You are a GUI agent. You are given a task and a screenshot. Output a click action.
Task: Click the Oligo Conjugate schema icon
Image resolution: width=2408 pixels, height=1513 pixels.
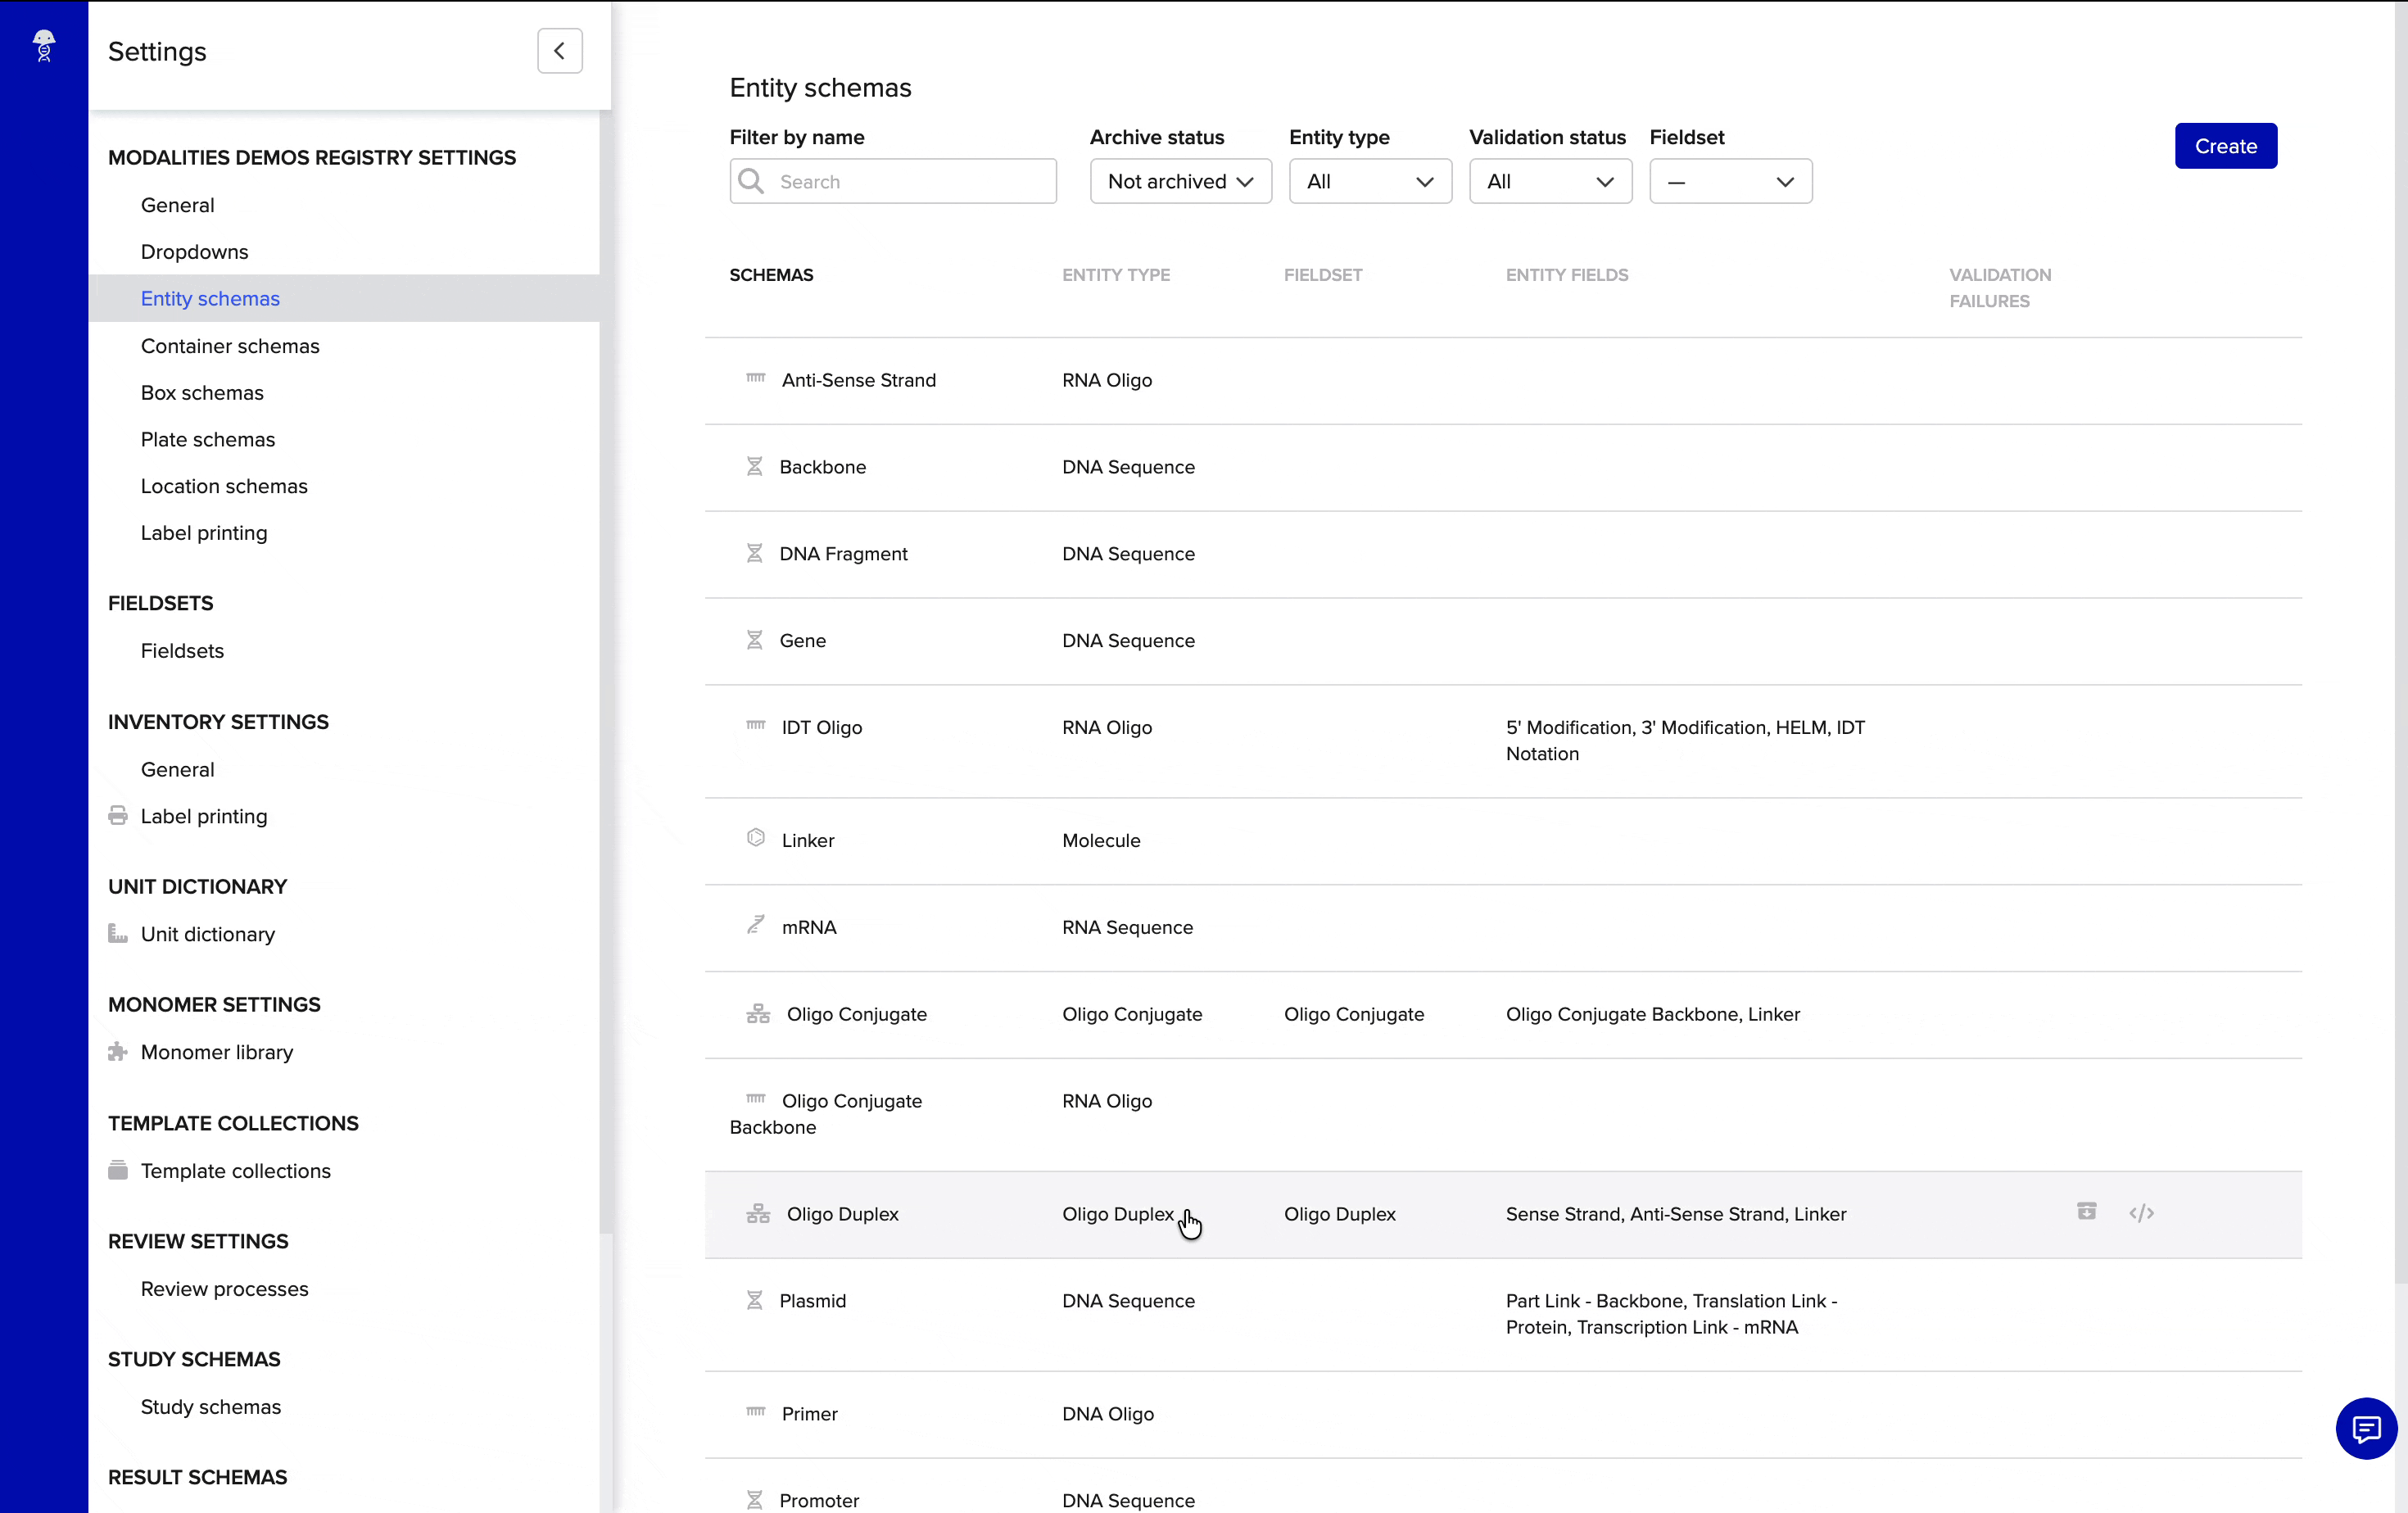(x=758, y=1014)
